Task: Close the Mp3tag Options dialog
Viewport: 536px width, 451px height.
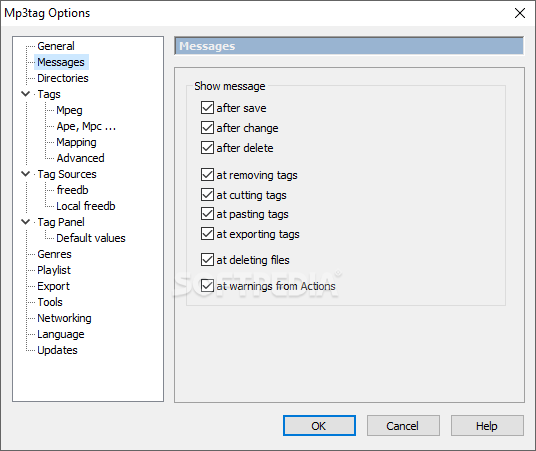Action: tap(520, 13)
